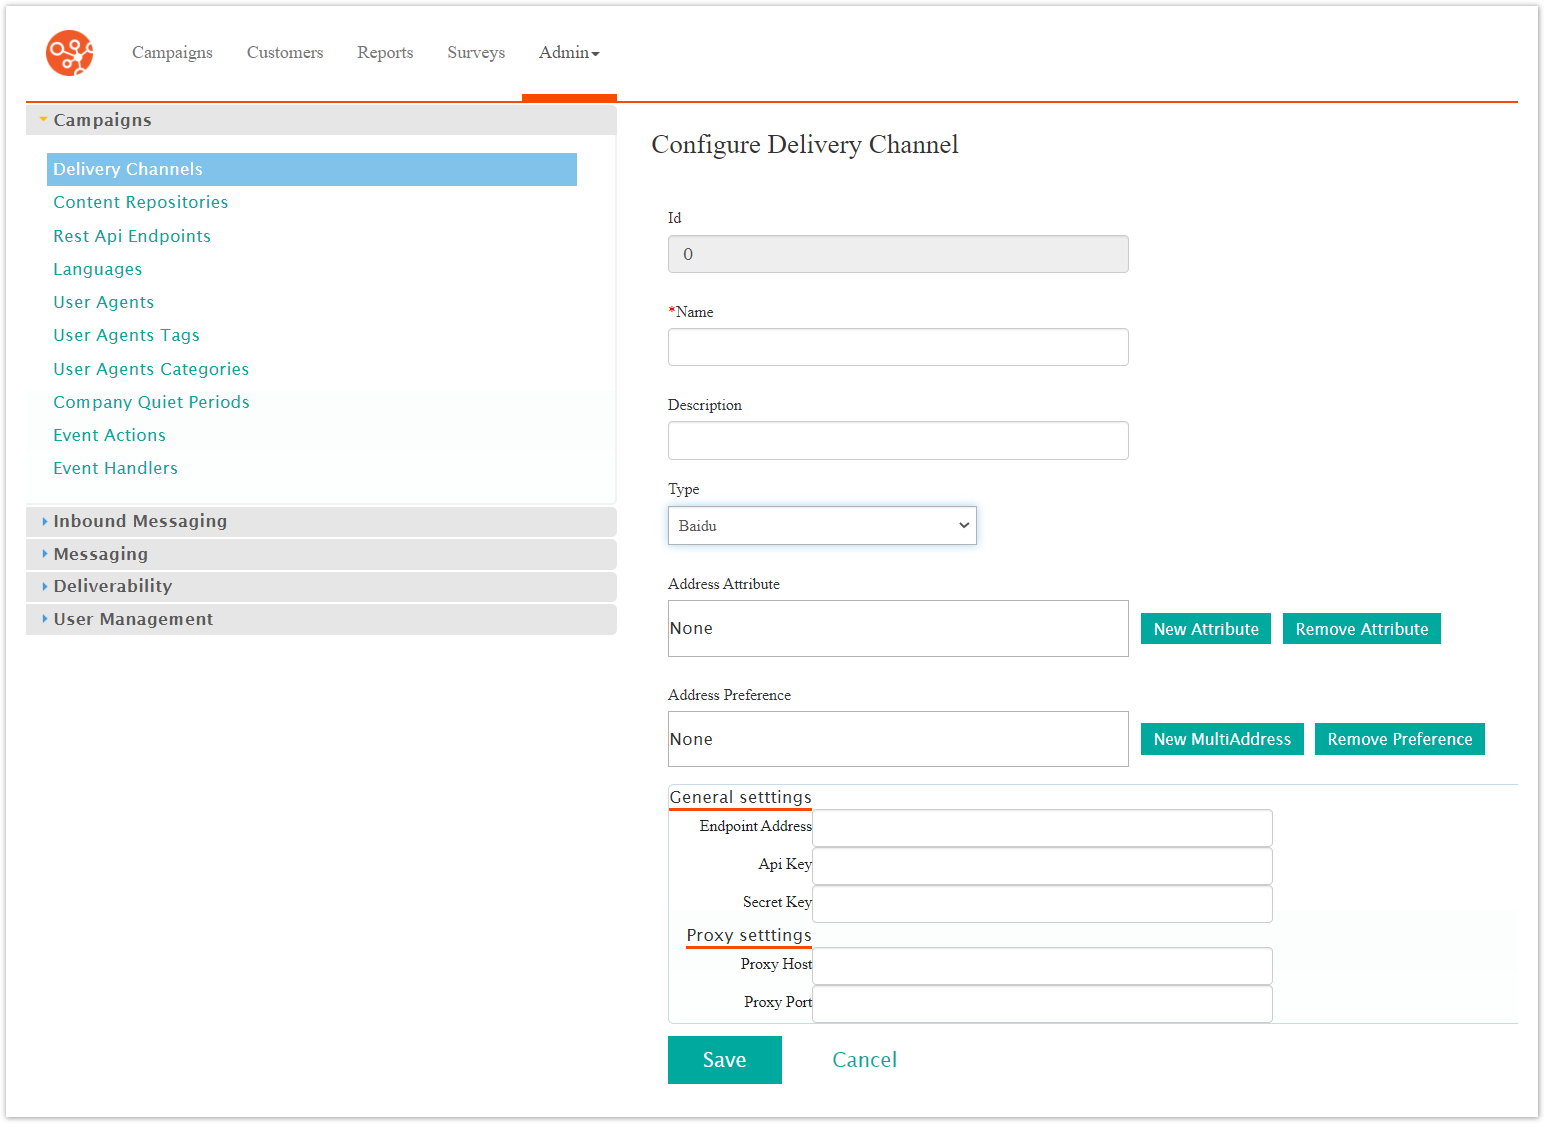Focus the Api Key field

(1042, 866)
